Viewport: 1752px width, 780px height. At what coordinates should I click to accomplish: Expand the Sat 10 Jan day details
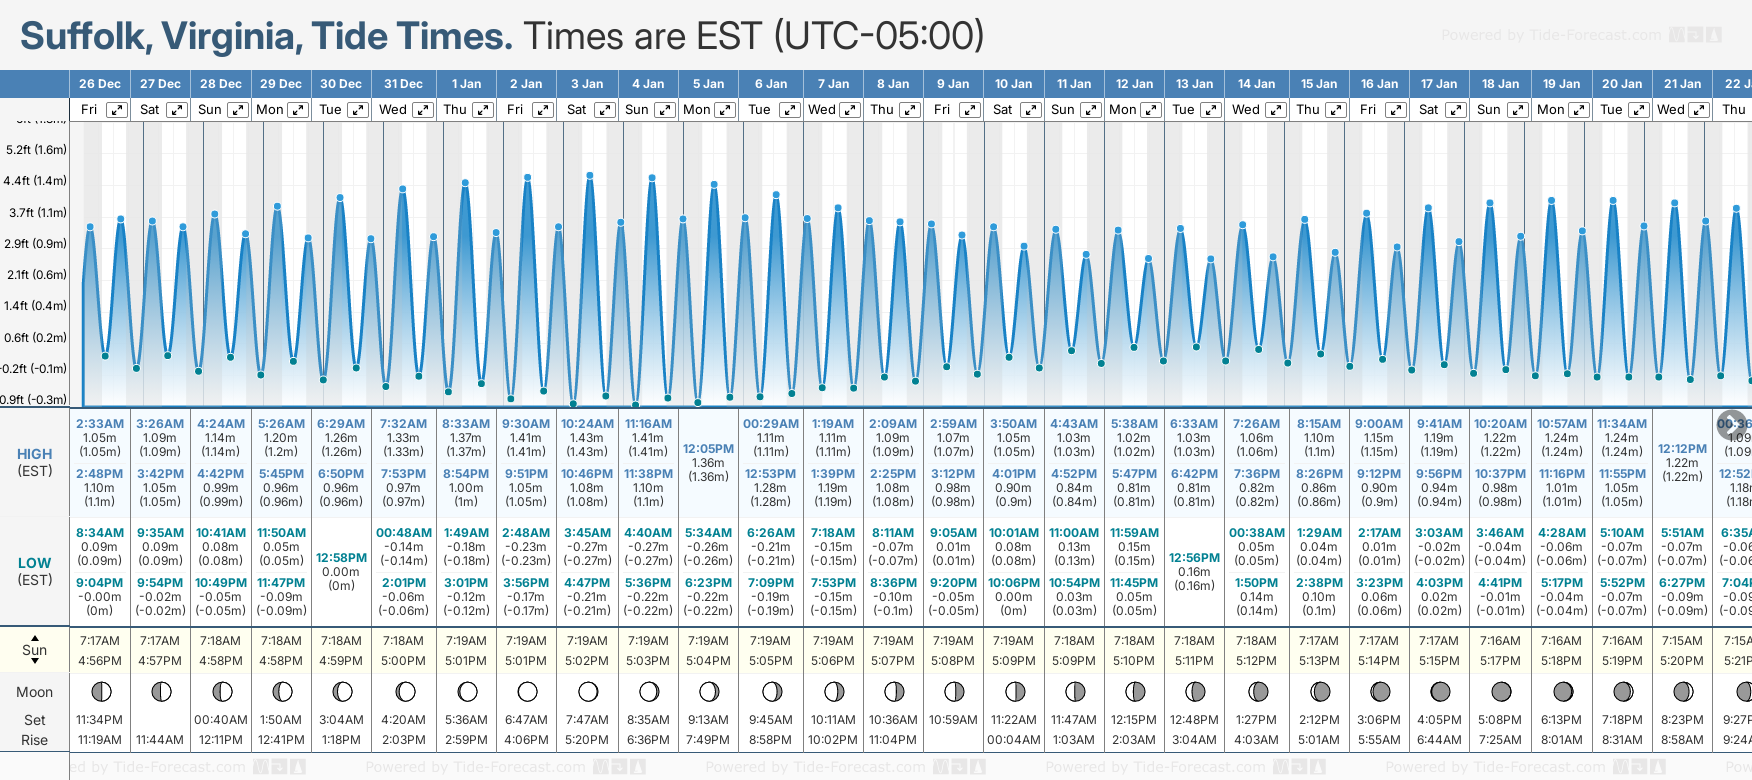pyautogui.click(x=1031, y=110)
